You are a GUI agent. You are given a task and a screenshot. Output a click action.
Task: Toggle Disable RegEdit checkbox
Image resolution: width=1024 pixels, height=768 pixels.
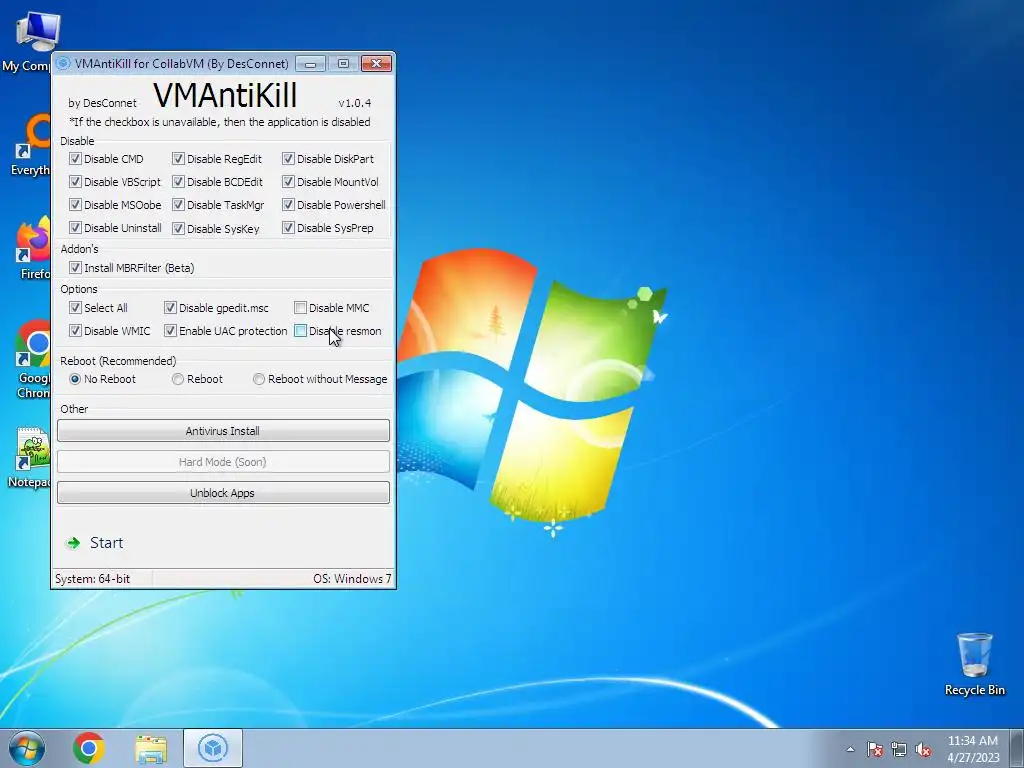(178, 159)
